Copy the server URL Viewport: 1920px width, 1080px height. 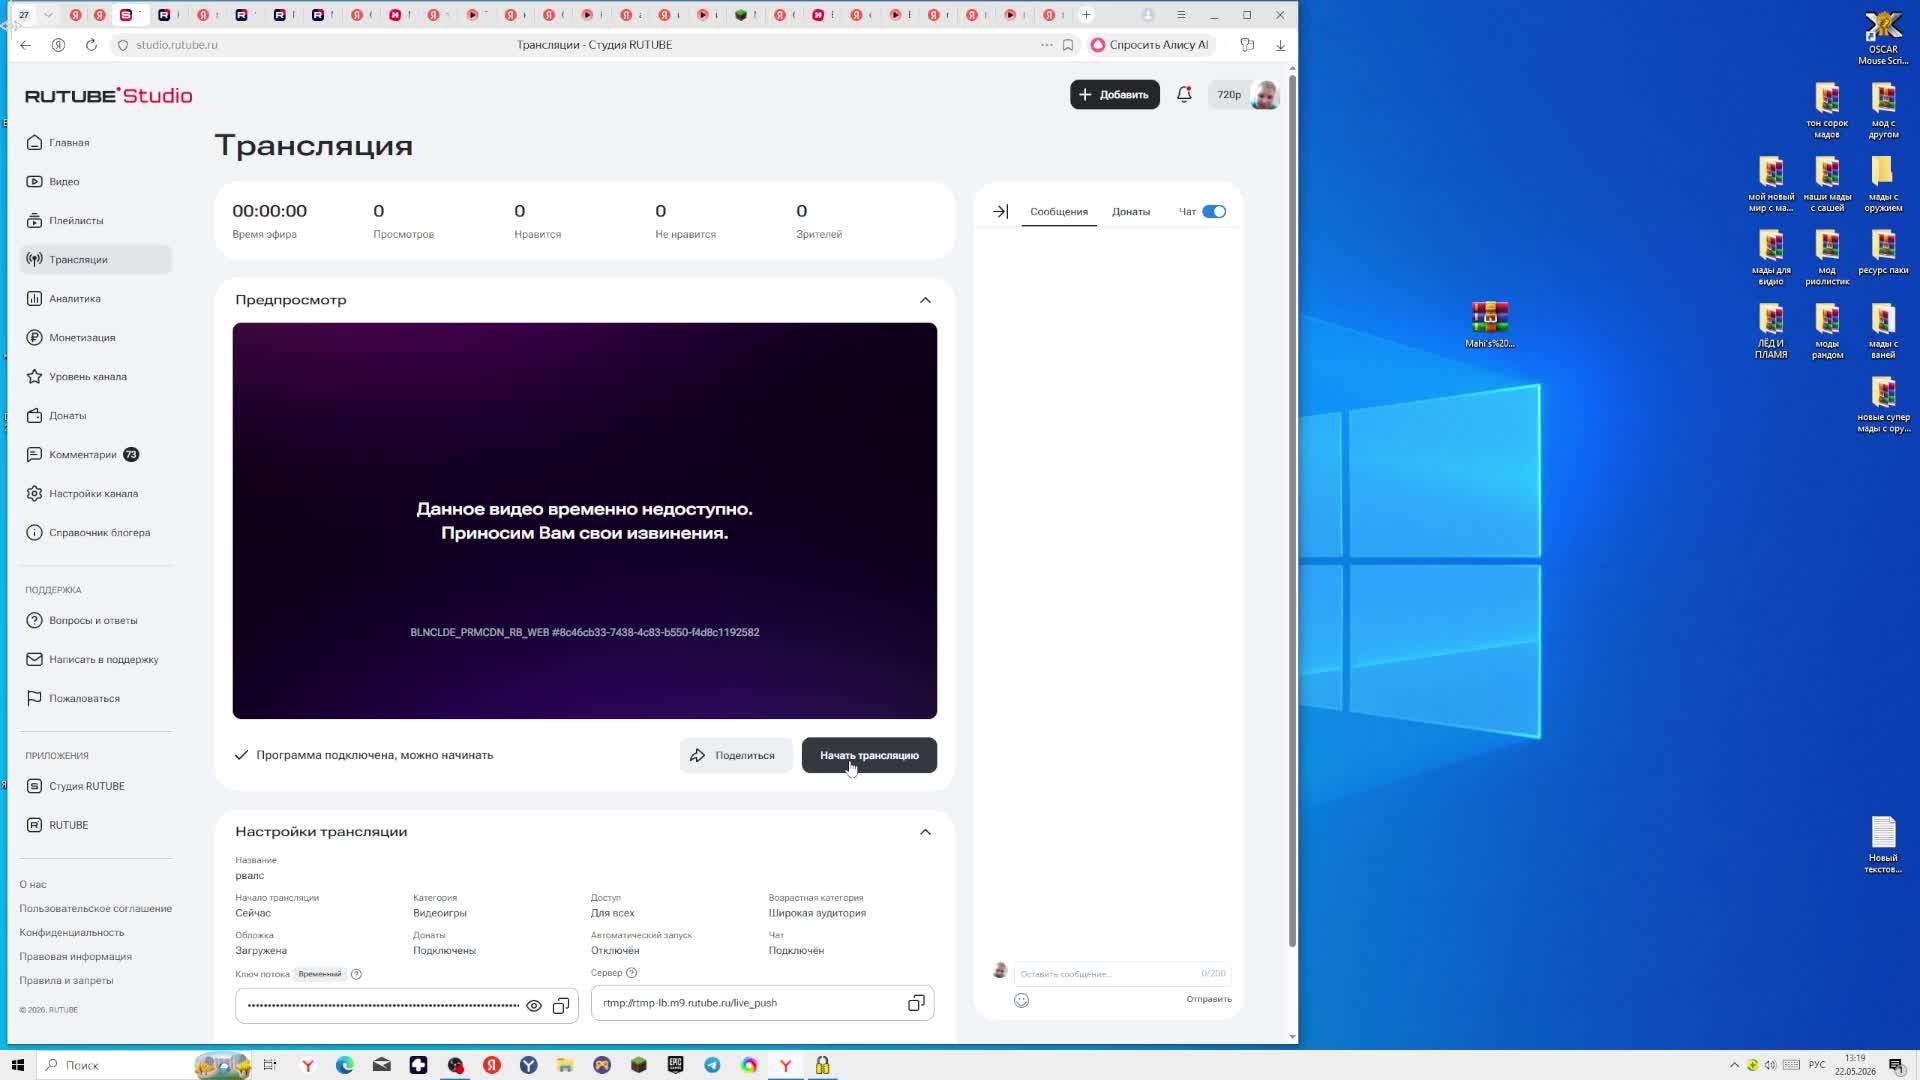pyautogui.click(x=916, y=1003)
